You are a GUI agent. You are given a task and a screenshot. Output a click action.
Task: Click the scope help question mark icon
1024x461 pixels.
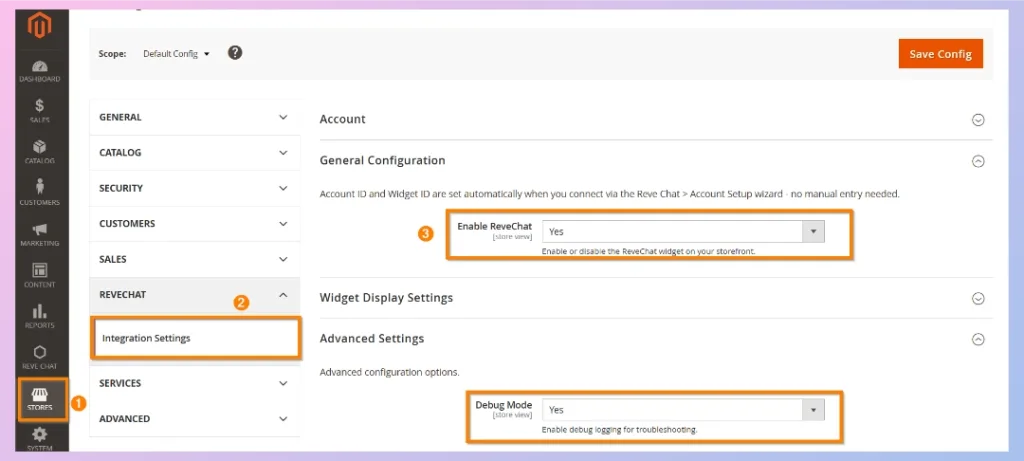click(235, 53)
